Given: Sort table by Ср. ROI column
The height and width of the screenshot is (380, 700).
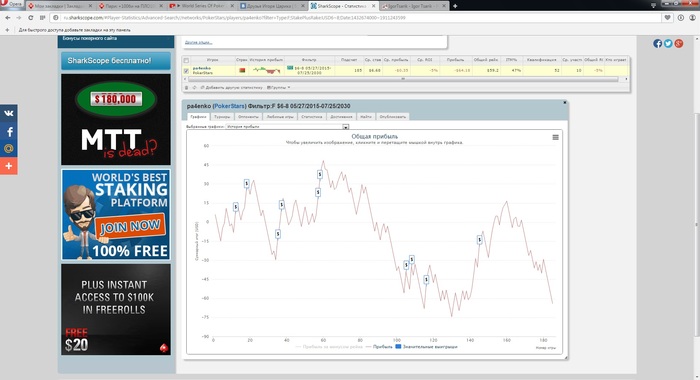Looking at the screenshot, I should pyautogui.click(x=424, y=59).
